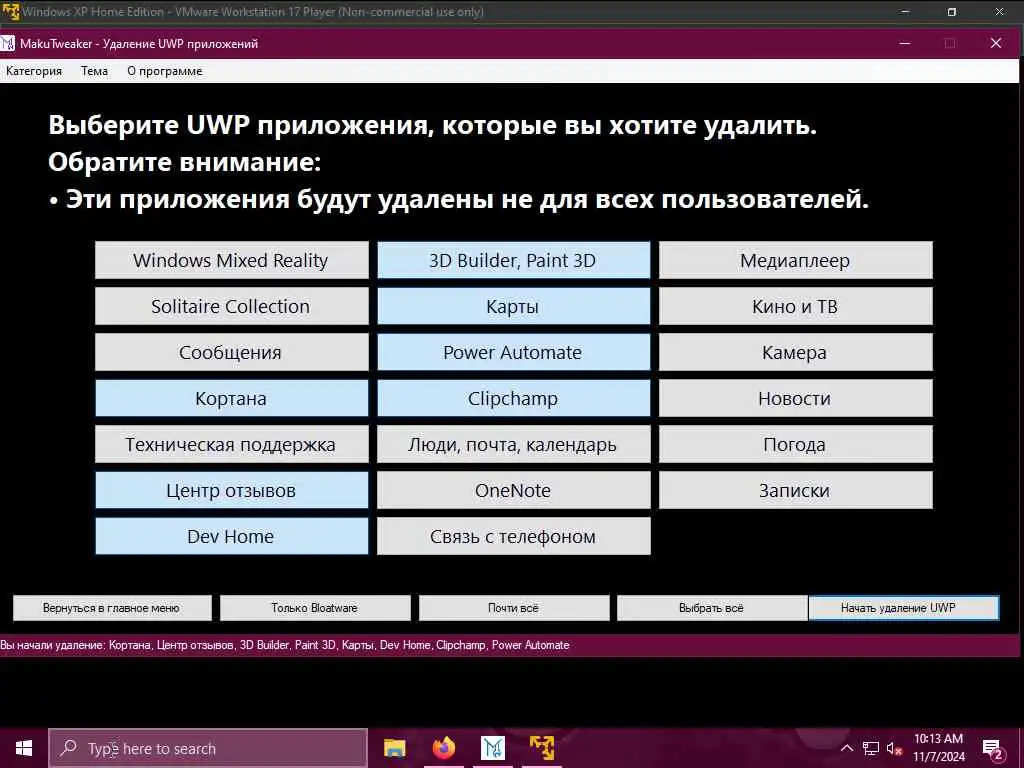The width and height of the screenshot is (1024, 768).
Task: Show hidden tray icons chevron
Action: pos(846,748)
